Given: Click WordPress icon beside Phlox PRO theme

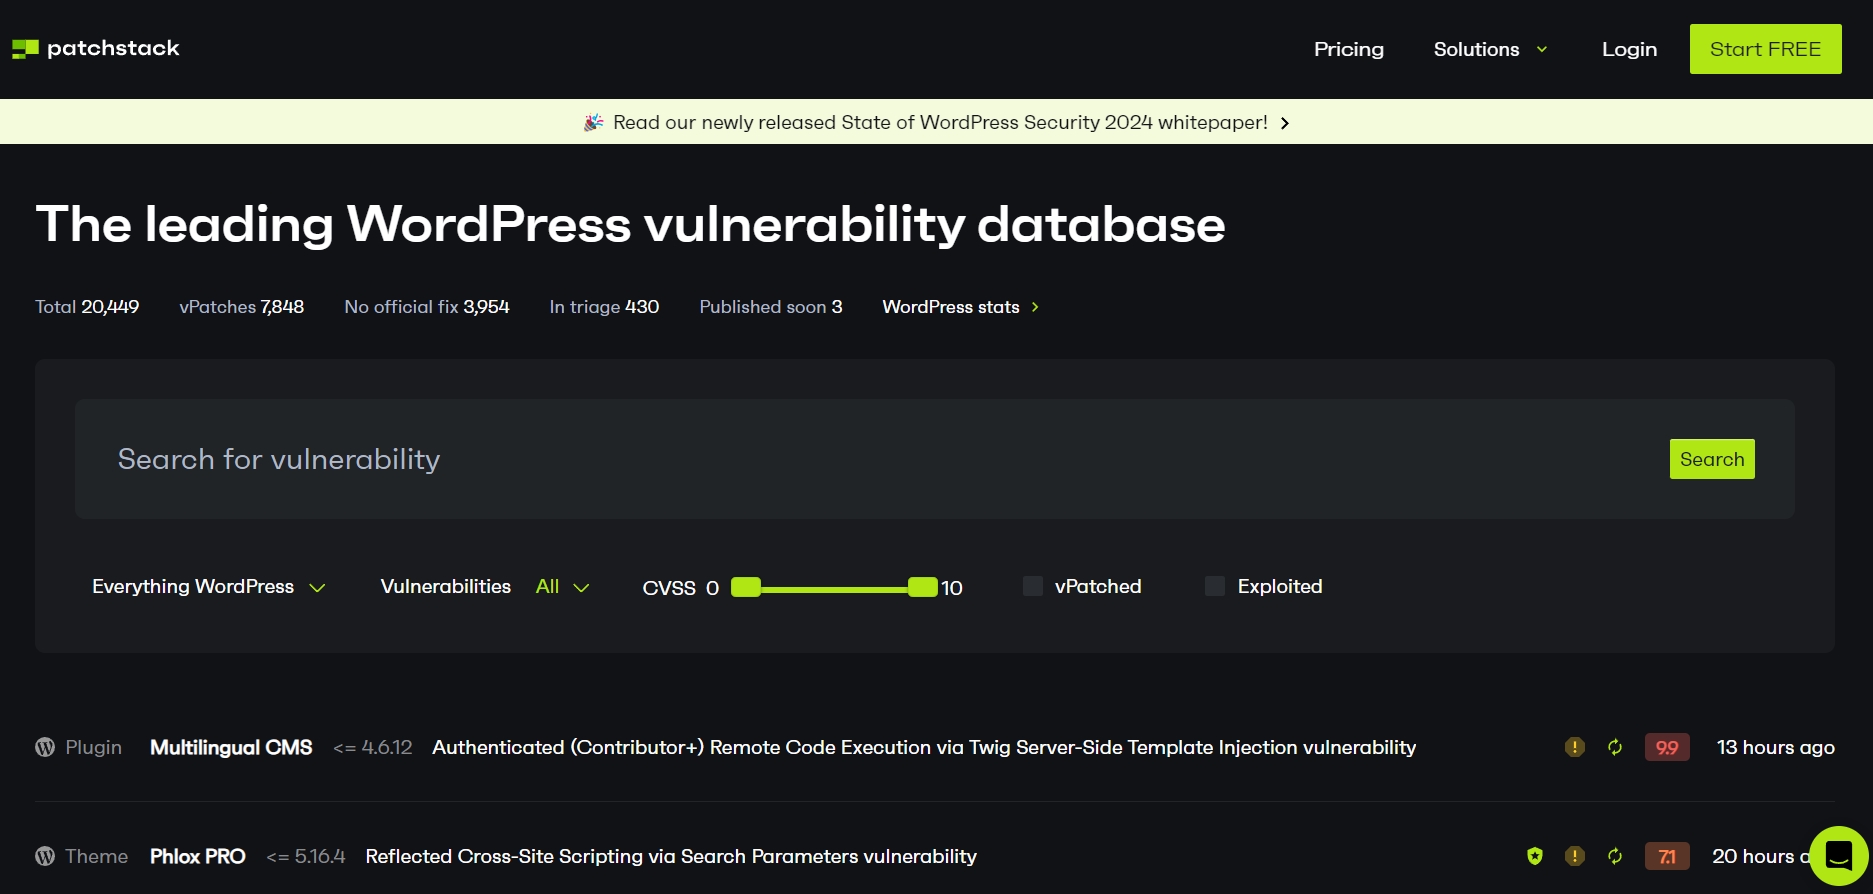Looking at the screenshot, I should pos(45,856).
